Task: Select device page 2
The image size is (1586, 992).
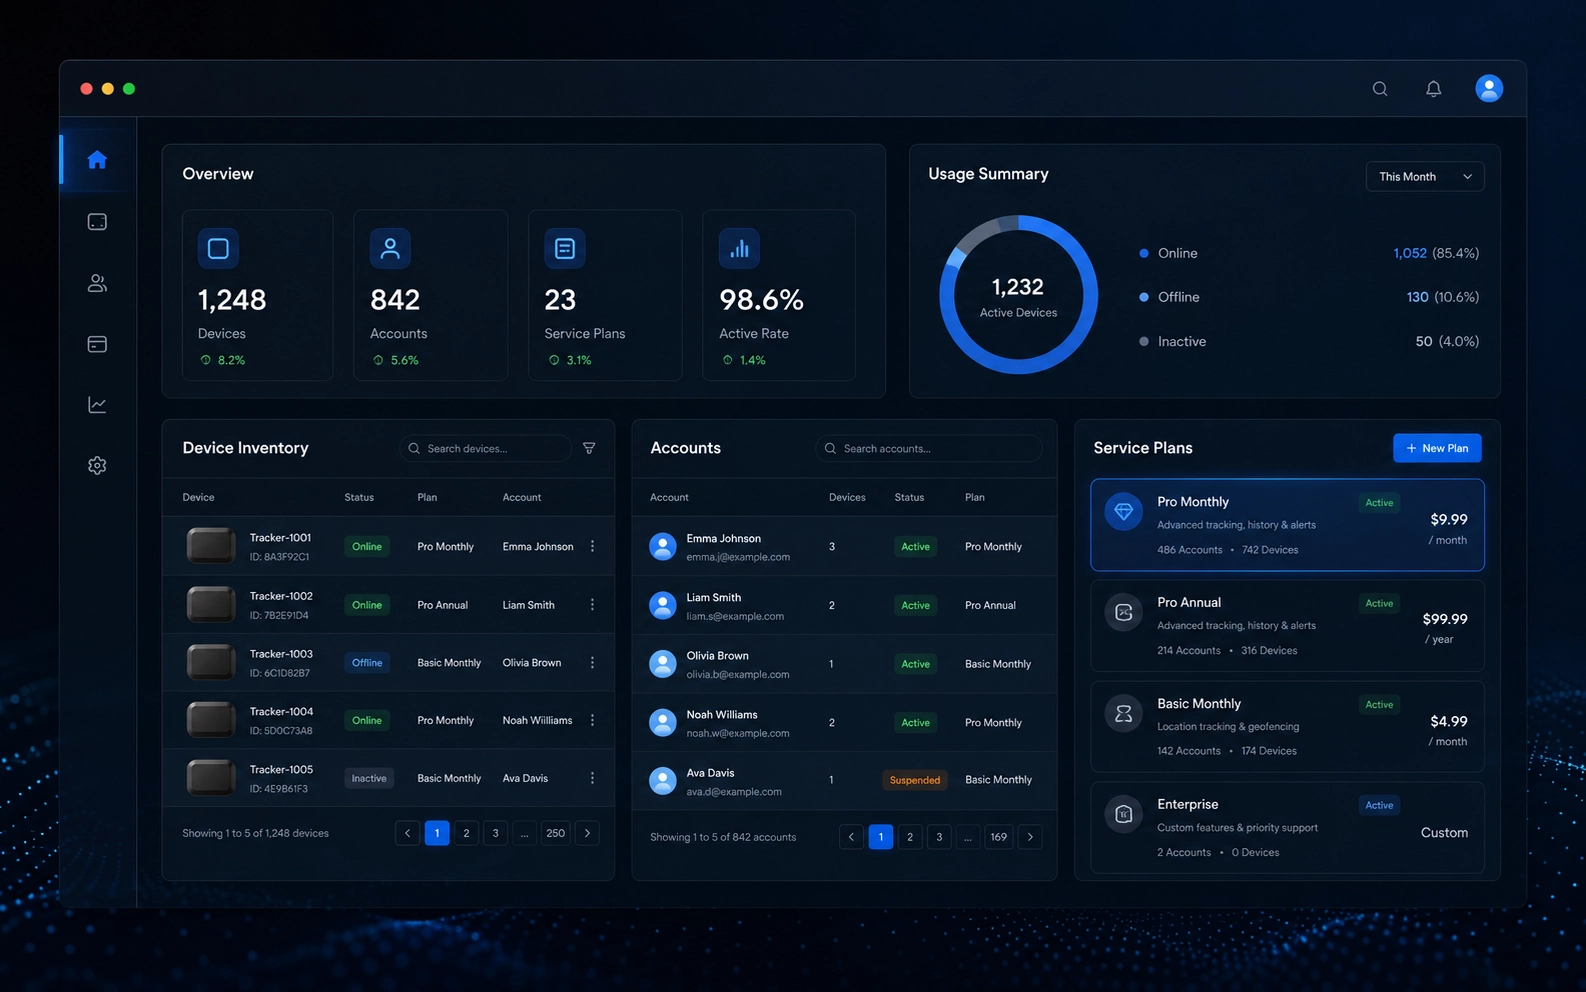Action: 466,833
